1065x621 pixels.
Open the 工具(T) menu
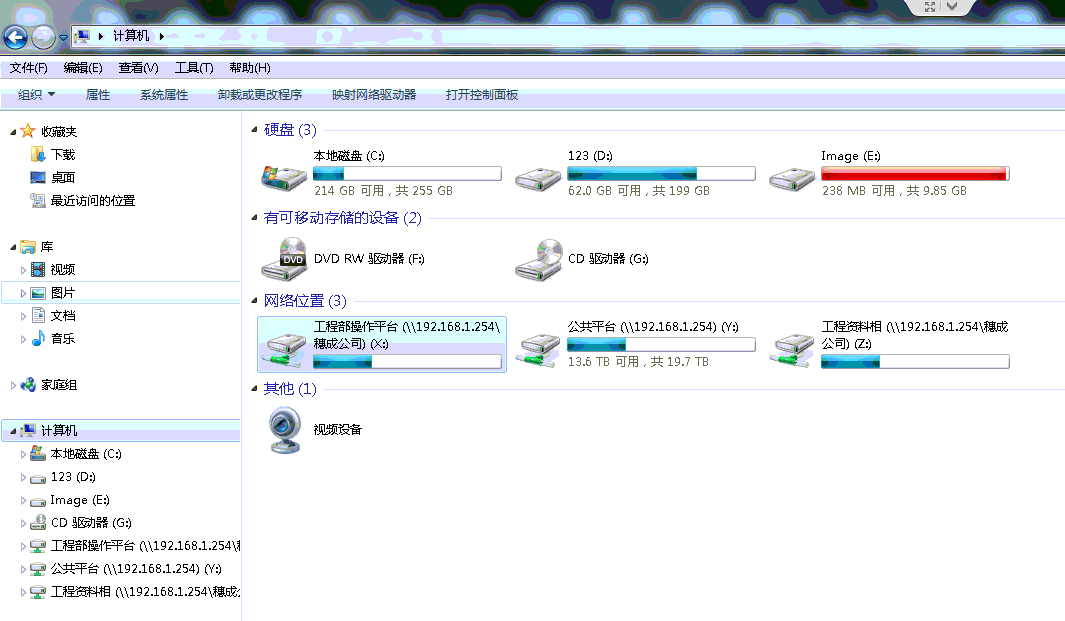pyautogui.click(x=194, y=68)
